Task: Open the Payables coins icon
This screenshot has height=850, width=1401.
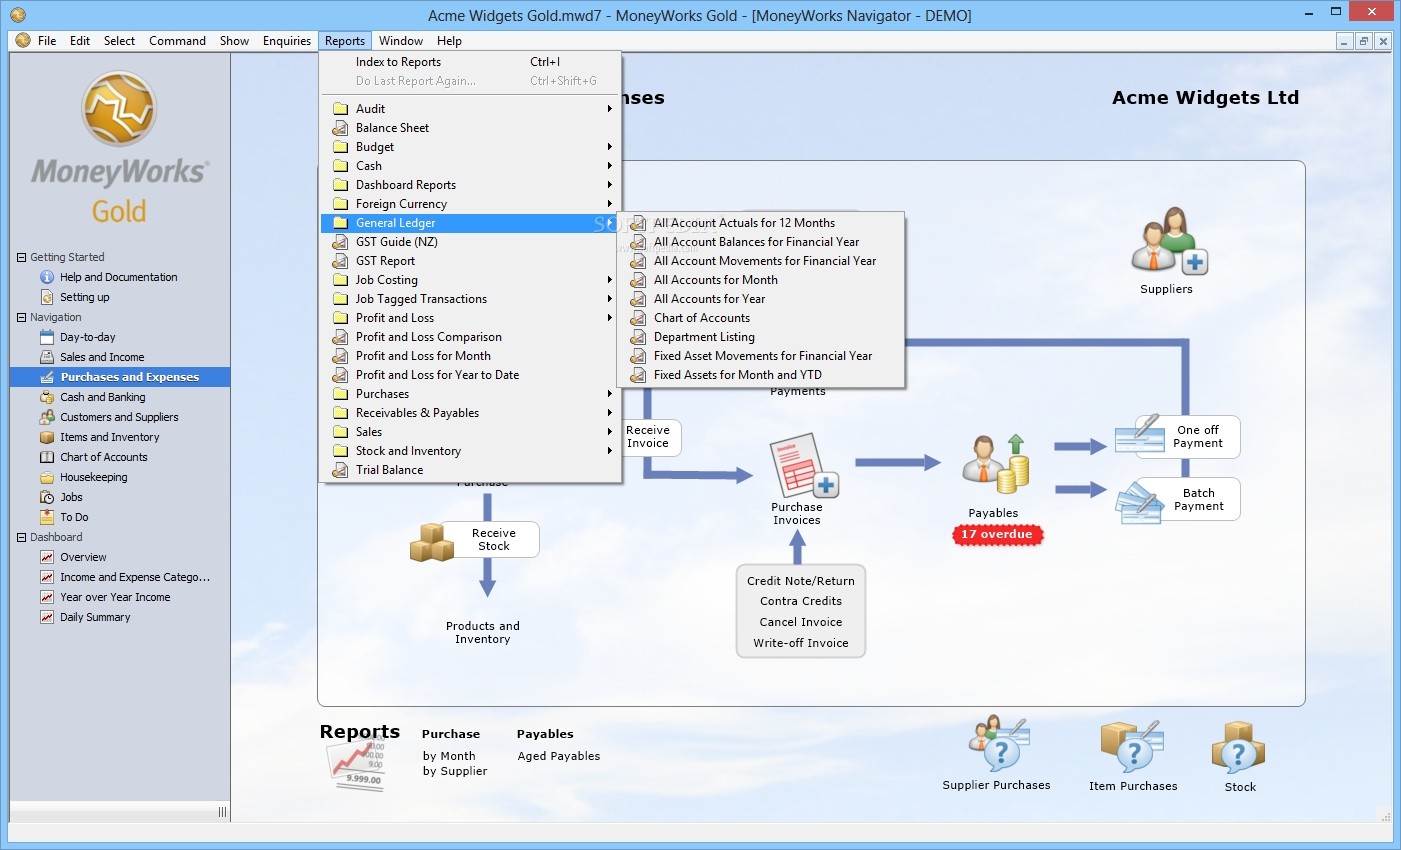Action: point(996,465)
